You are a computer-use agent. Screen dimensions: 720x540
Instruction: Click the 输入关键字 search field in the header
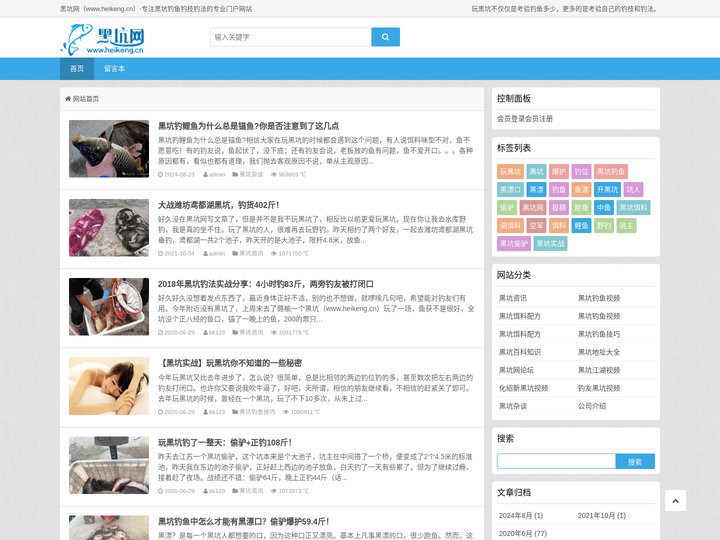[291, 37]
